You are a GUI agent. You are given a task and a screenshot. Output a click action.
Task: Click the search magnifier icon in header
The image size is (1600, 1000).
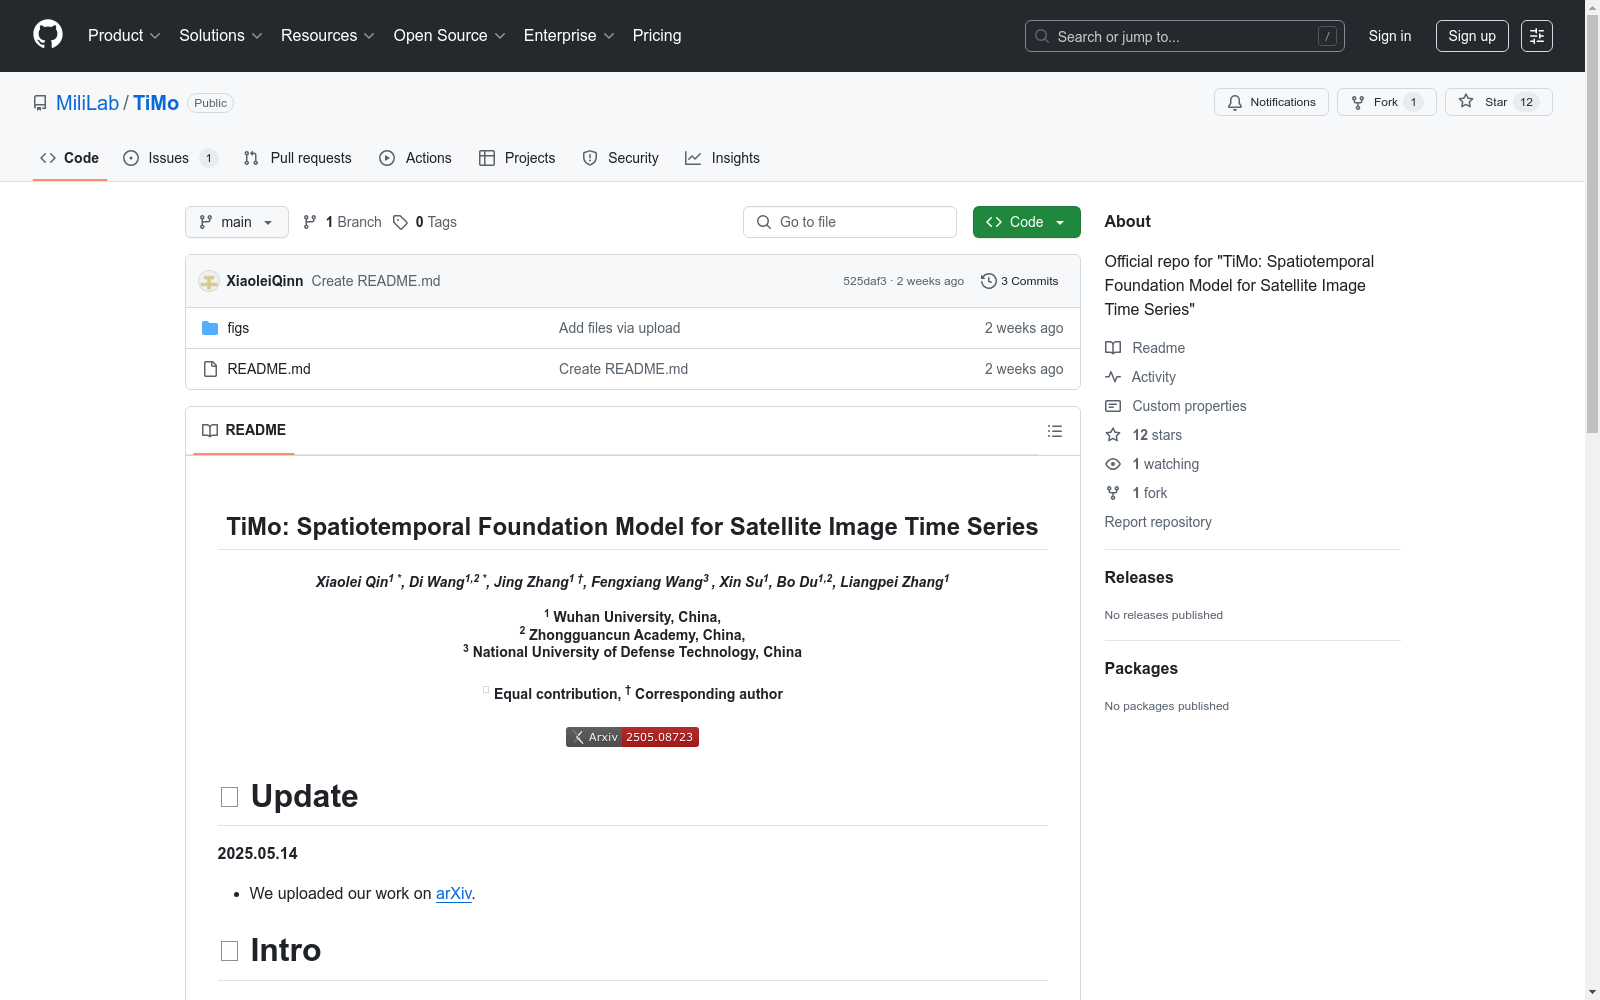click(1042, 36)
